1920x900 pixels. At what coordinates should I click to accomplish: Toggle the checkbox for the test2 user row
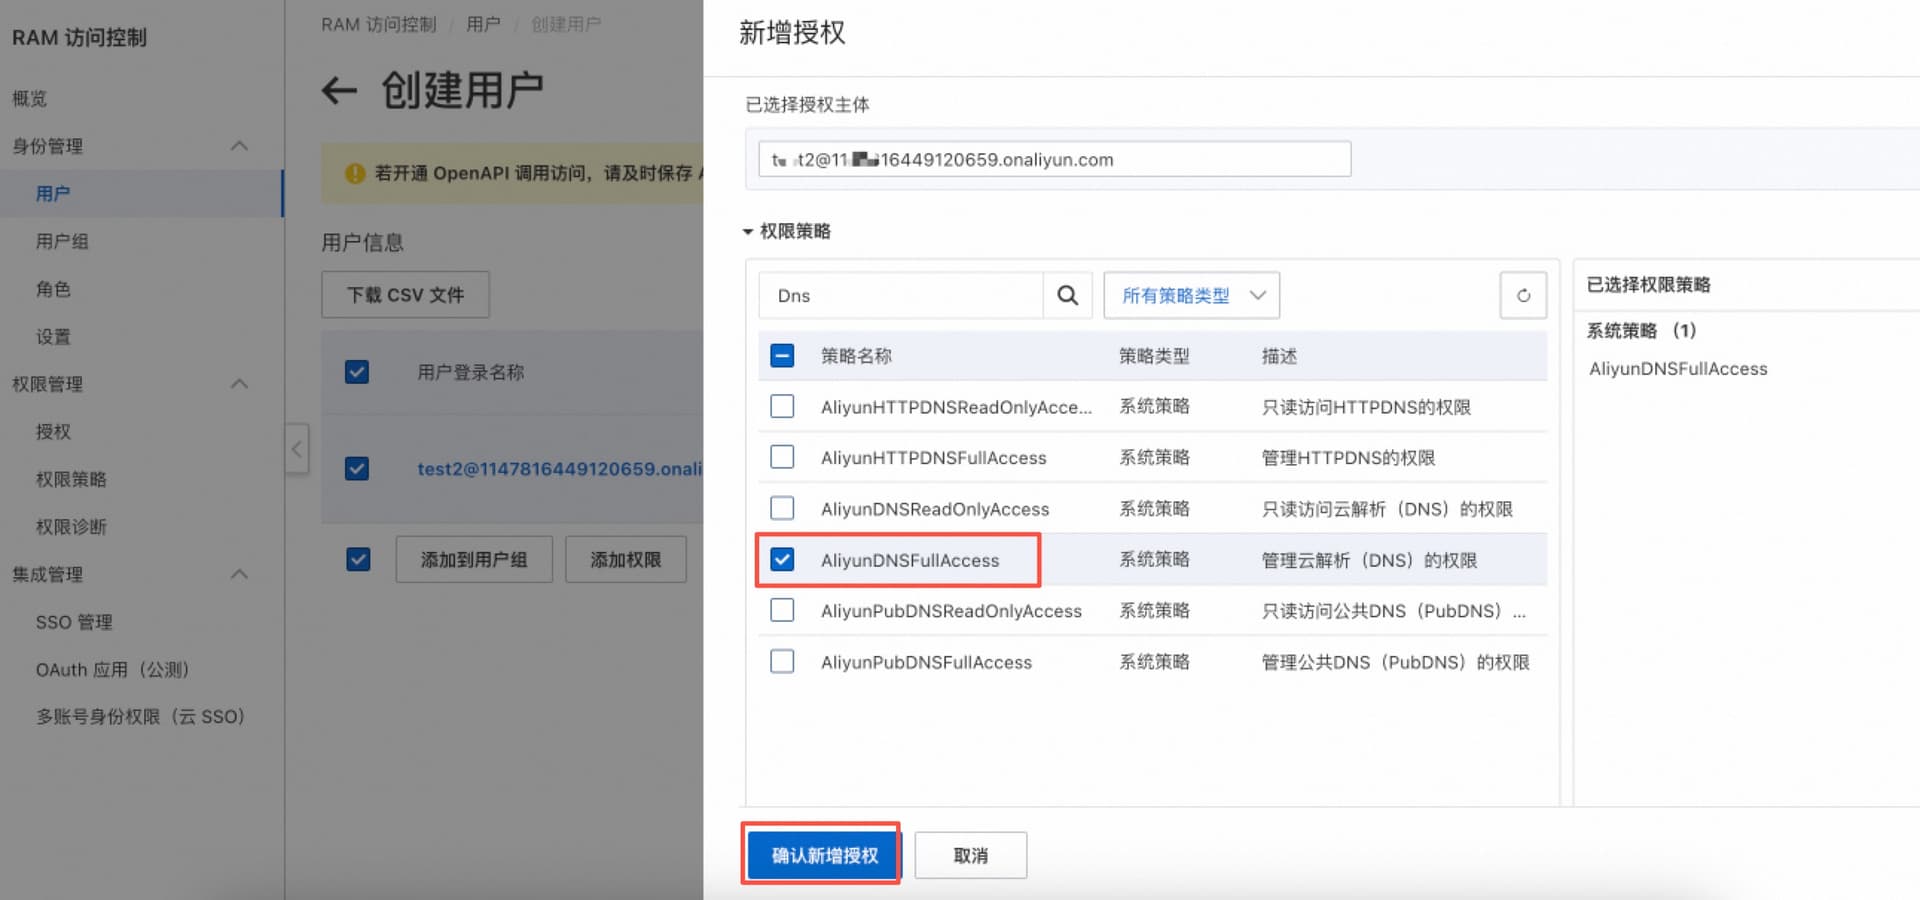pos(357,468)
